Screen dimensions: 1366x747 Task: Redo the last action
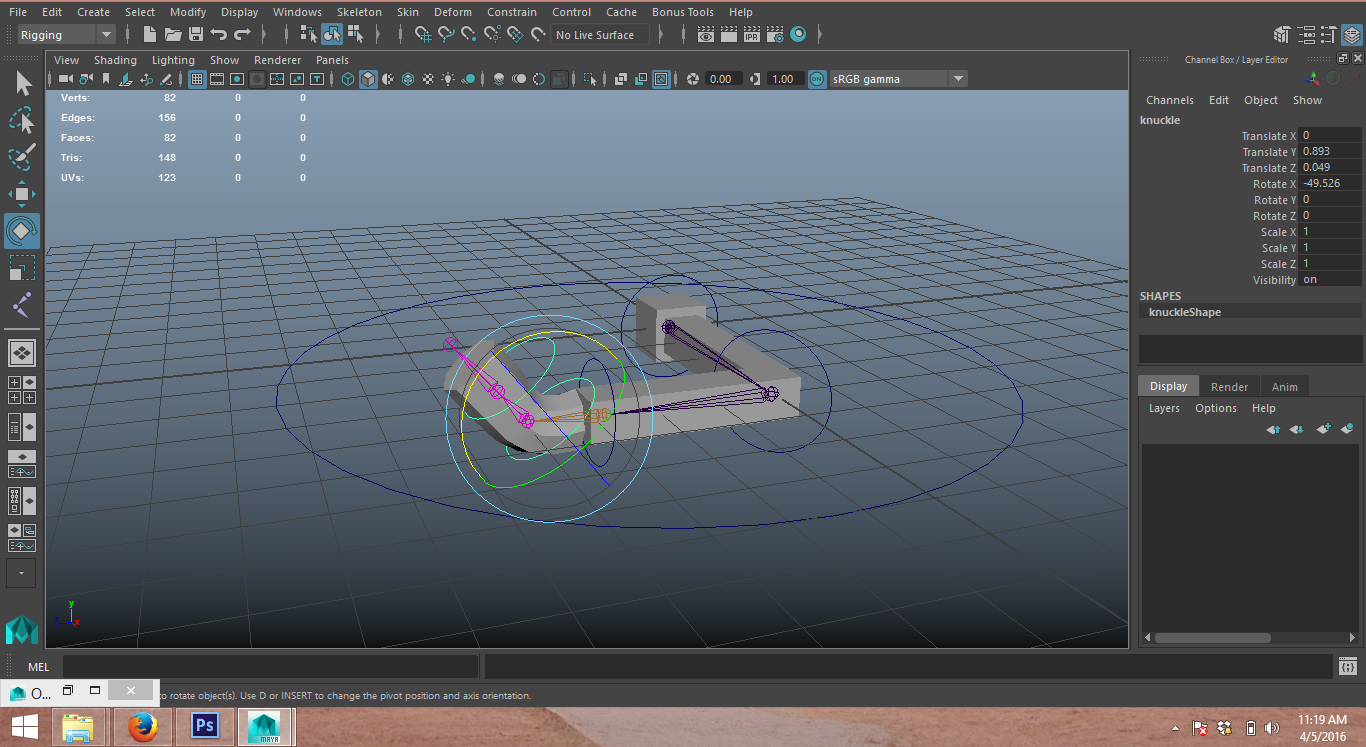click(x=242, y=35)
